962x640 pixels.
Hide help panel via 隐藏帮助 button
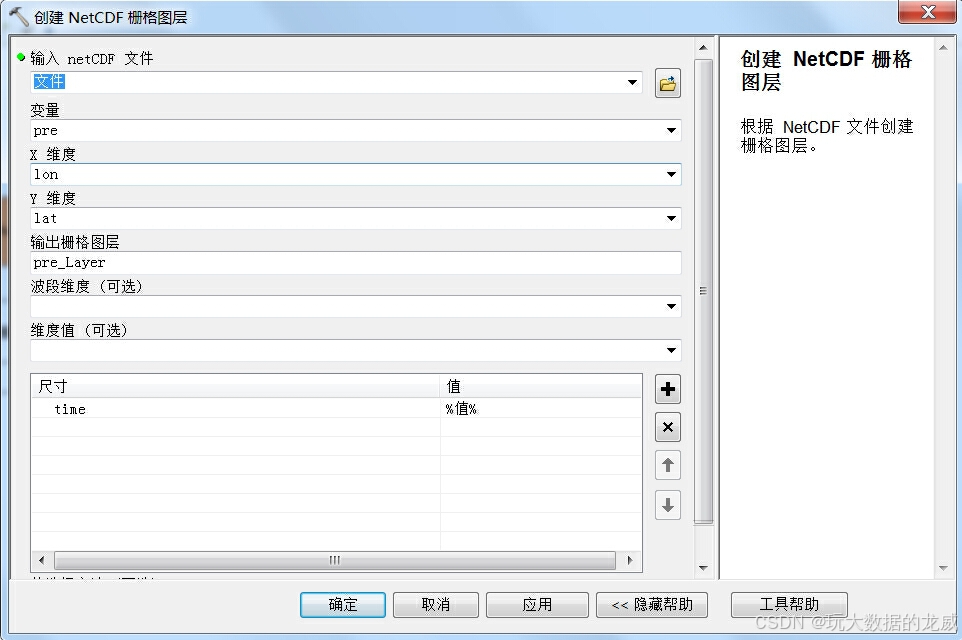coord(652,604)
